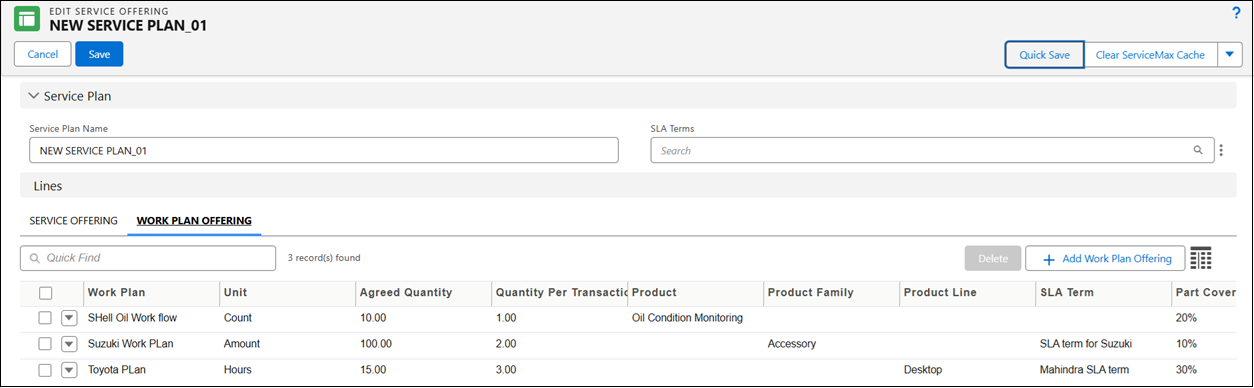Click the Save button
This screenshot has height=388, width=1254.
pos(99,54)
